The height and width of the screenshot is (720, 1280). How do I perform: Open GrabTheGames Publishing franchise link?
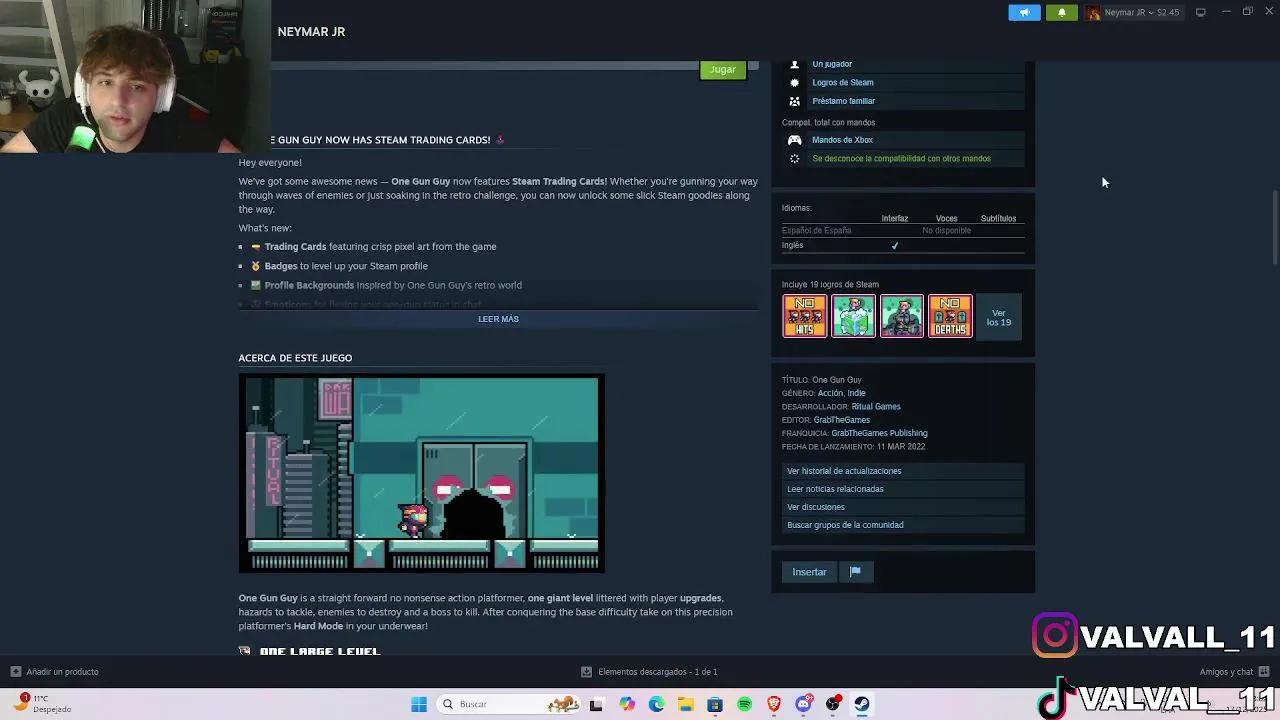pyautogui.click(x=879, y=433)
